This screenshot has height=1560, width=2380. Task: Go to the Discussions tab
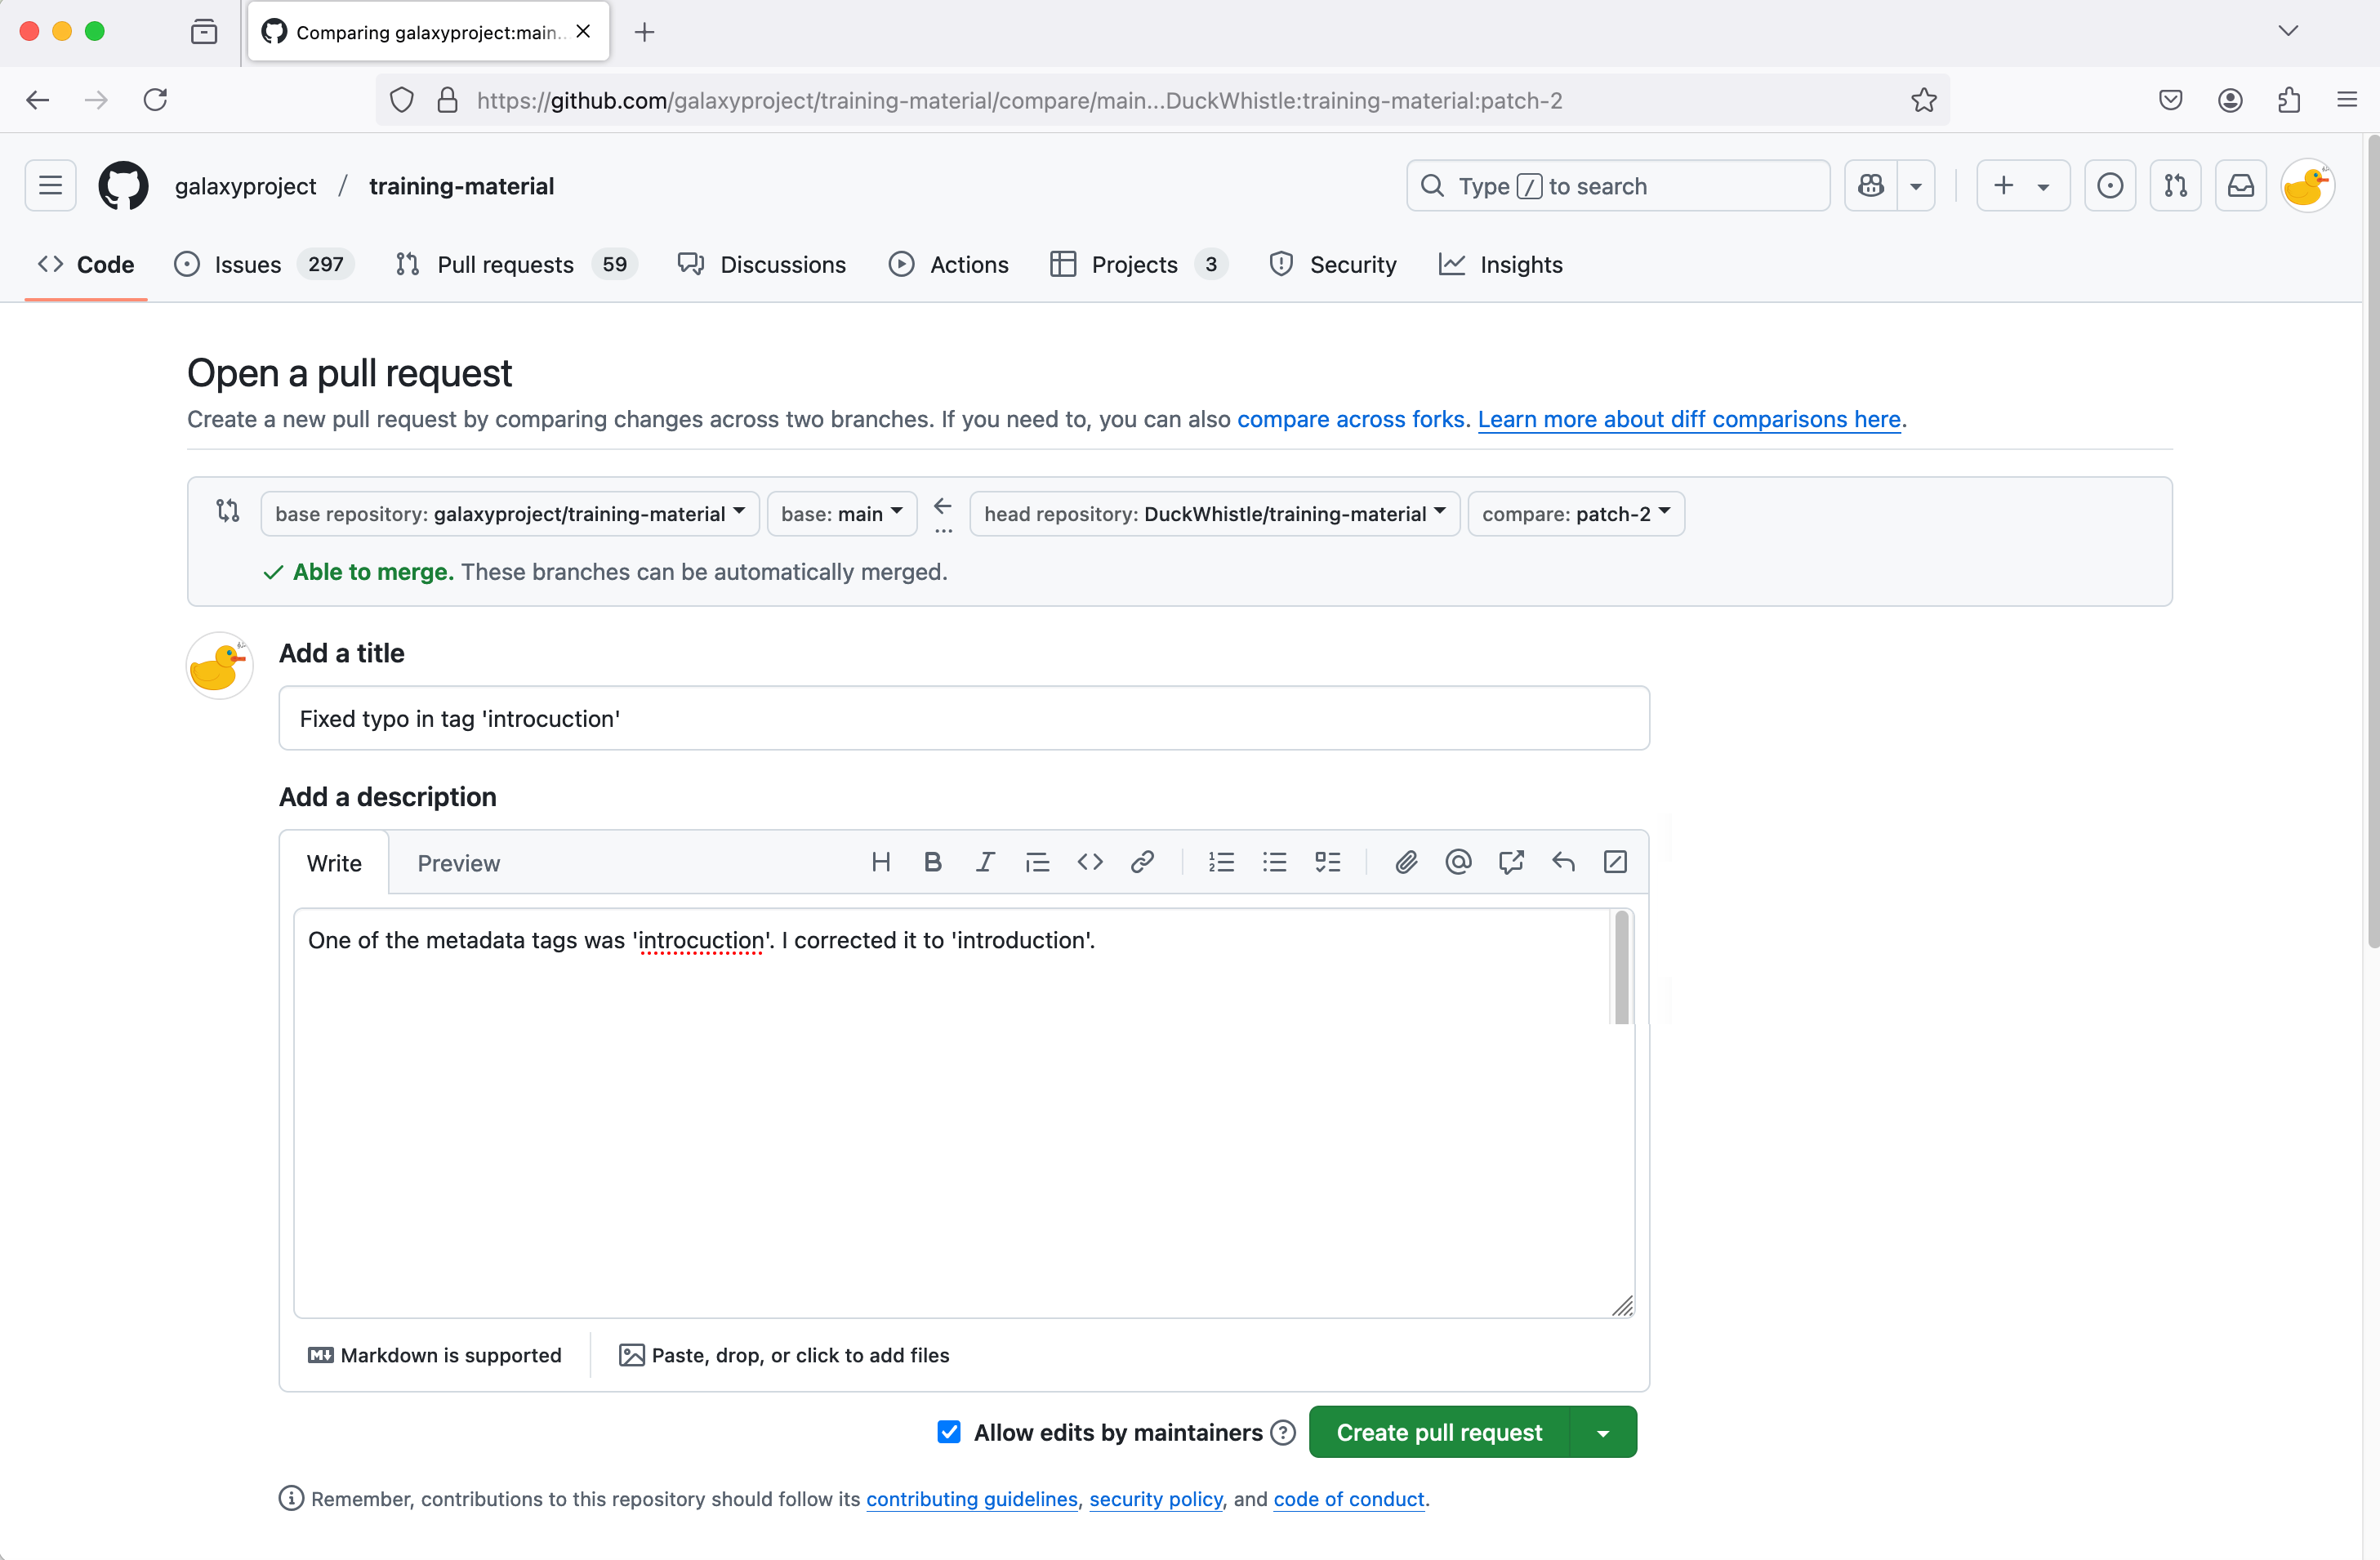point(762,264)
